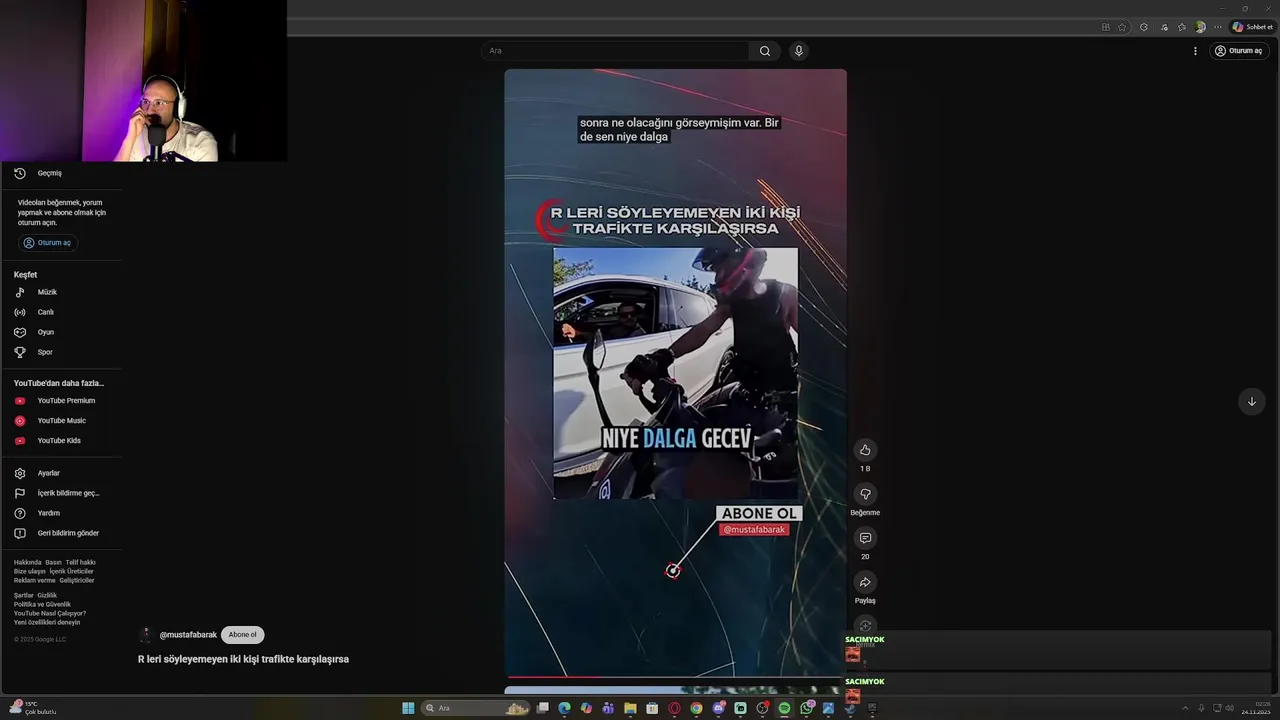Open Politika ve Güvenlik link
Image resolution: width=1280 pixels, height=720 pixels.
(x=42, y=605)
